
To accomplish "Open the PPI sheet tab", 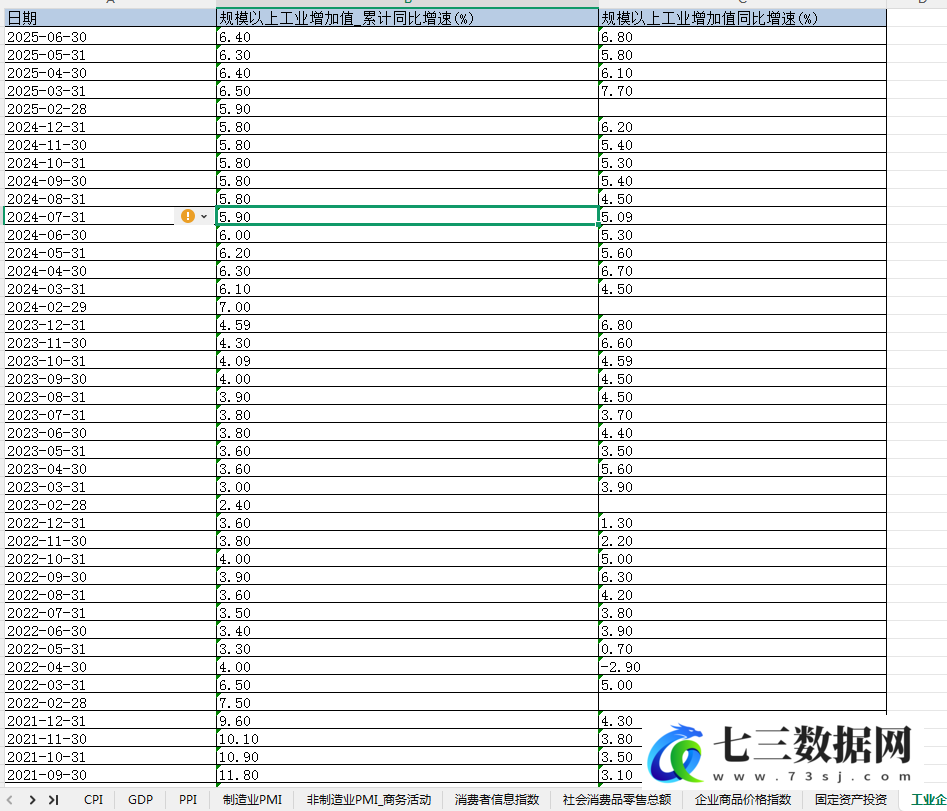I will click(188, 800).
